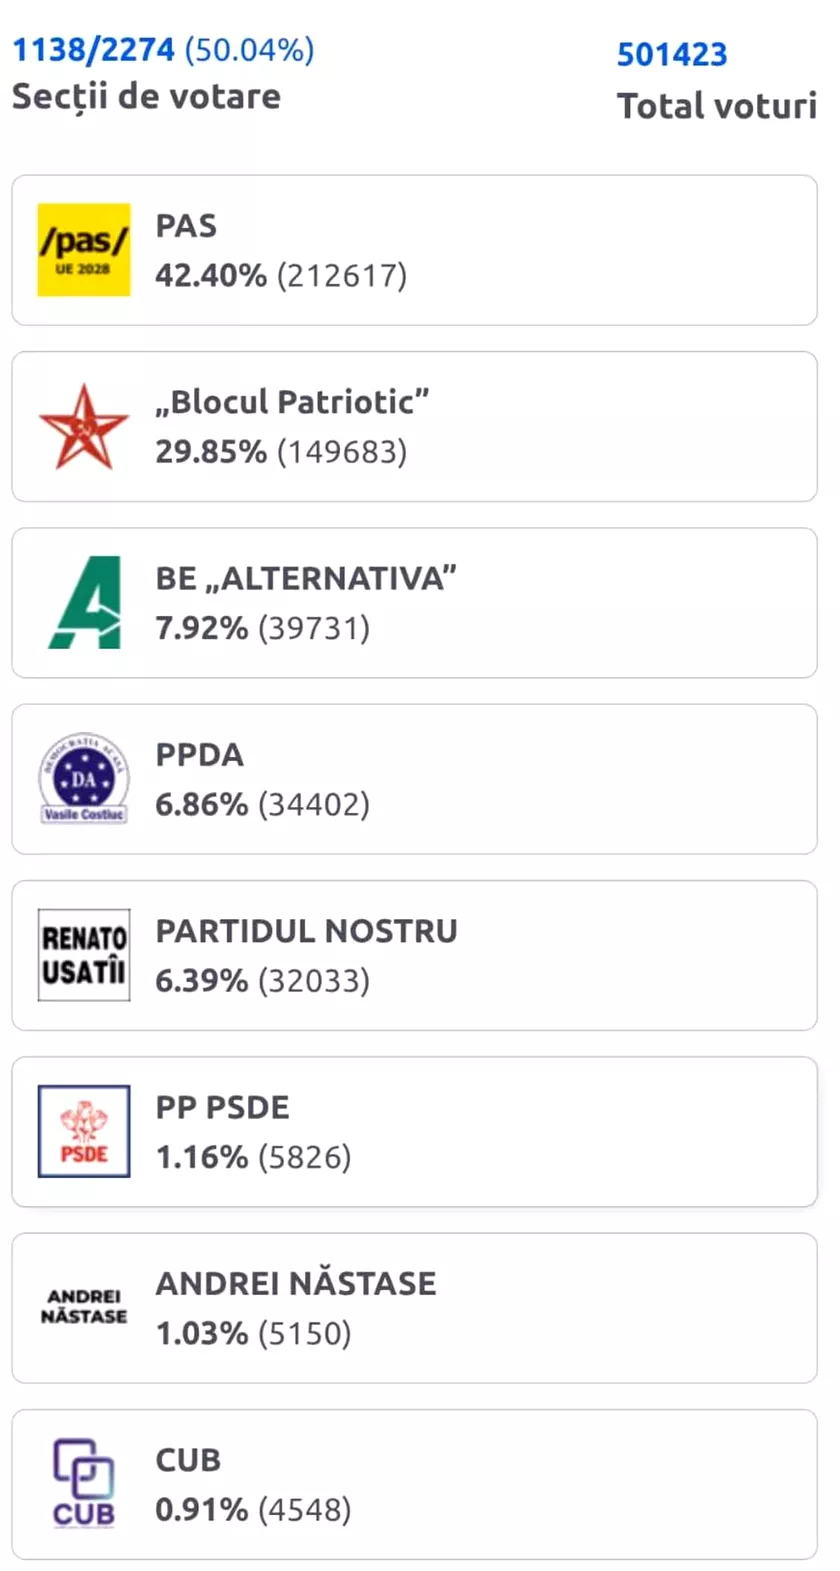Click the PP PSDE 1.16% result line

click(x=253, y=1157)
